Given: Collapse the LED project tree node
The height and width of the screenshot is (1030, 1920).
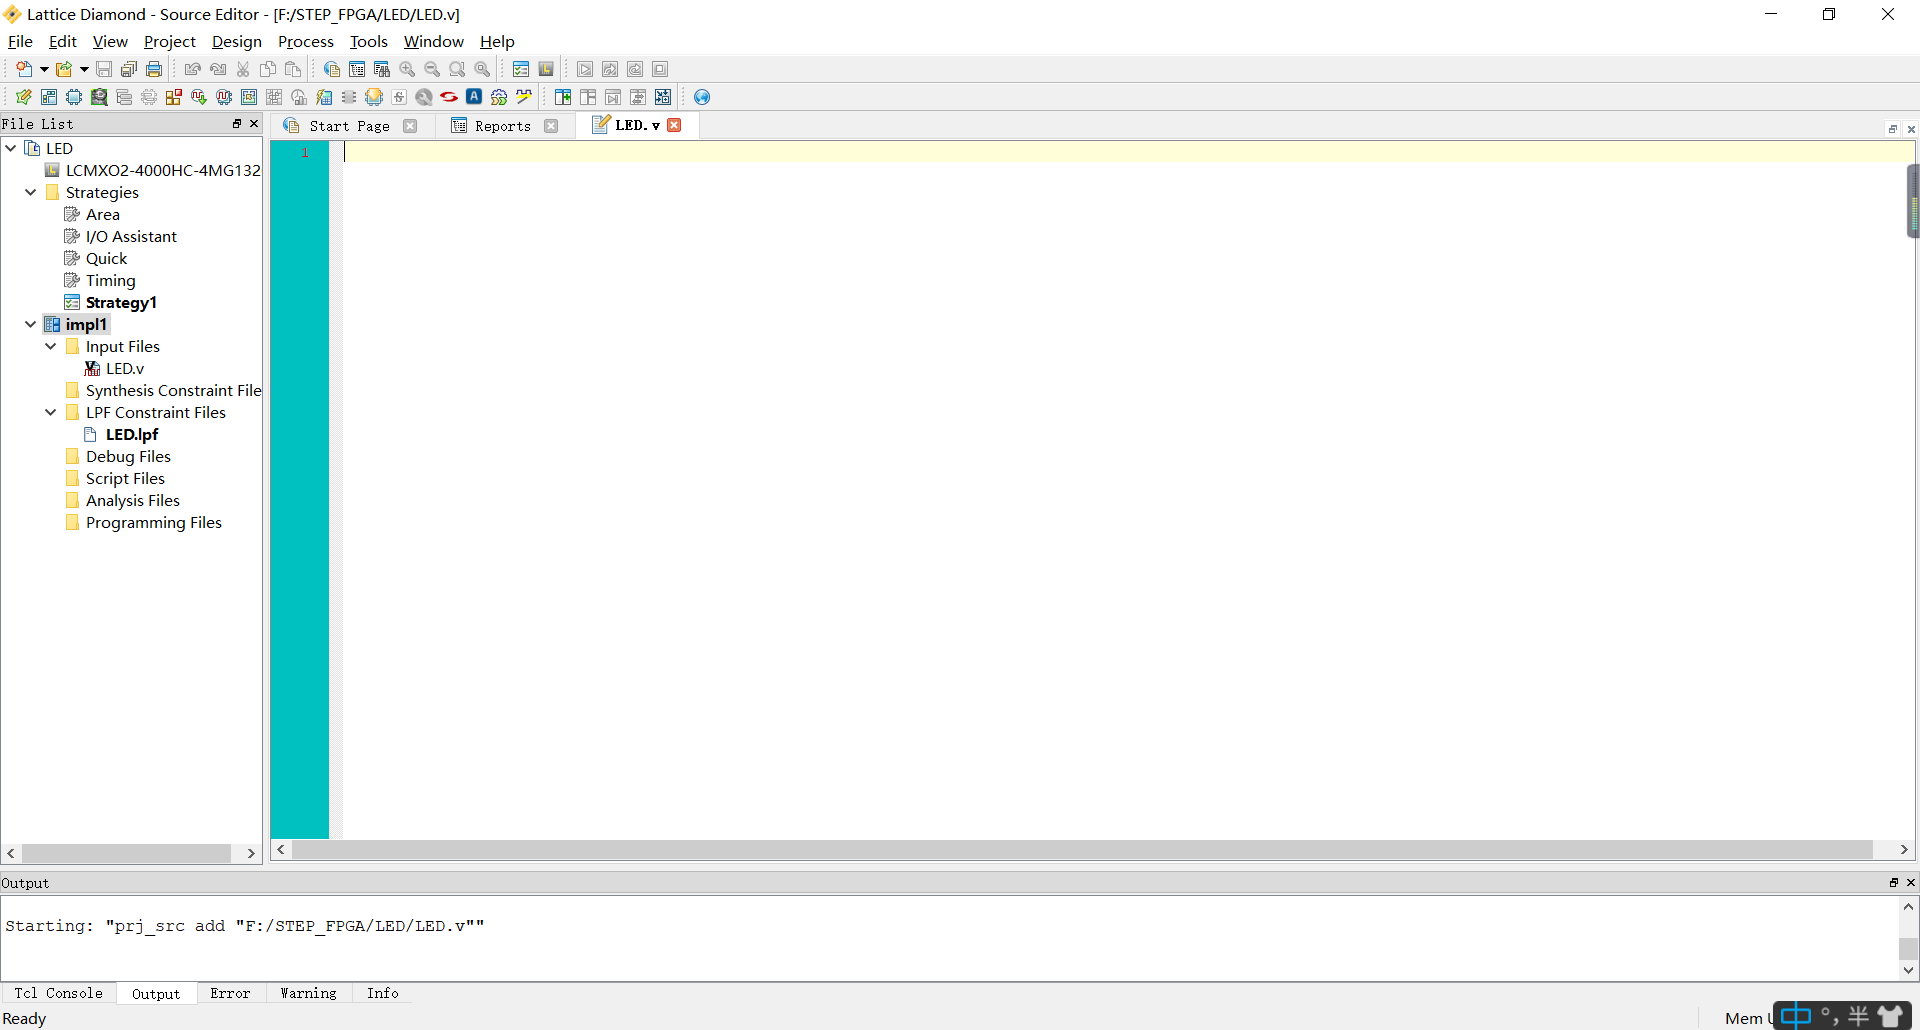Looking at the screenshot, I should click(11, 148).
